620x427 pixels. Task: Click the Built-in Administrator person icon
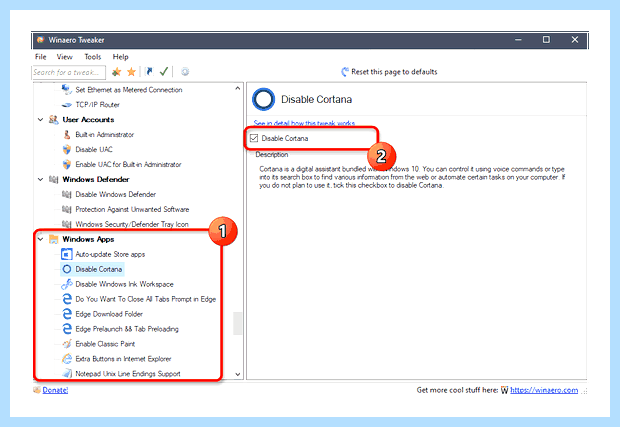pyautogui.click(x=66, y=134)
